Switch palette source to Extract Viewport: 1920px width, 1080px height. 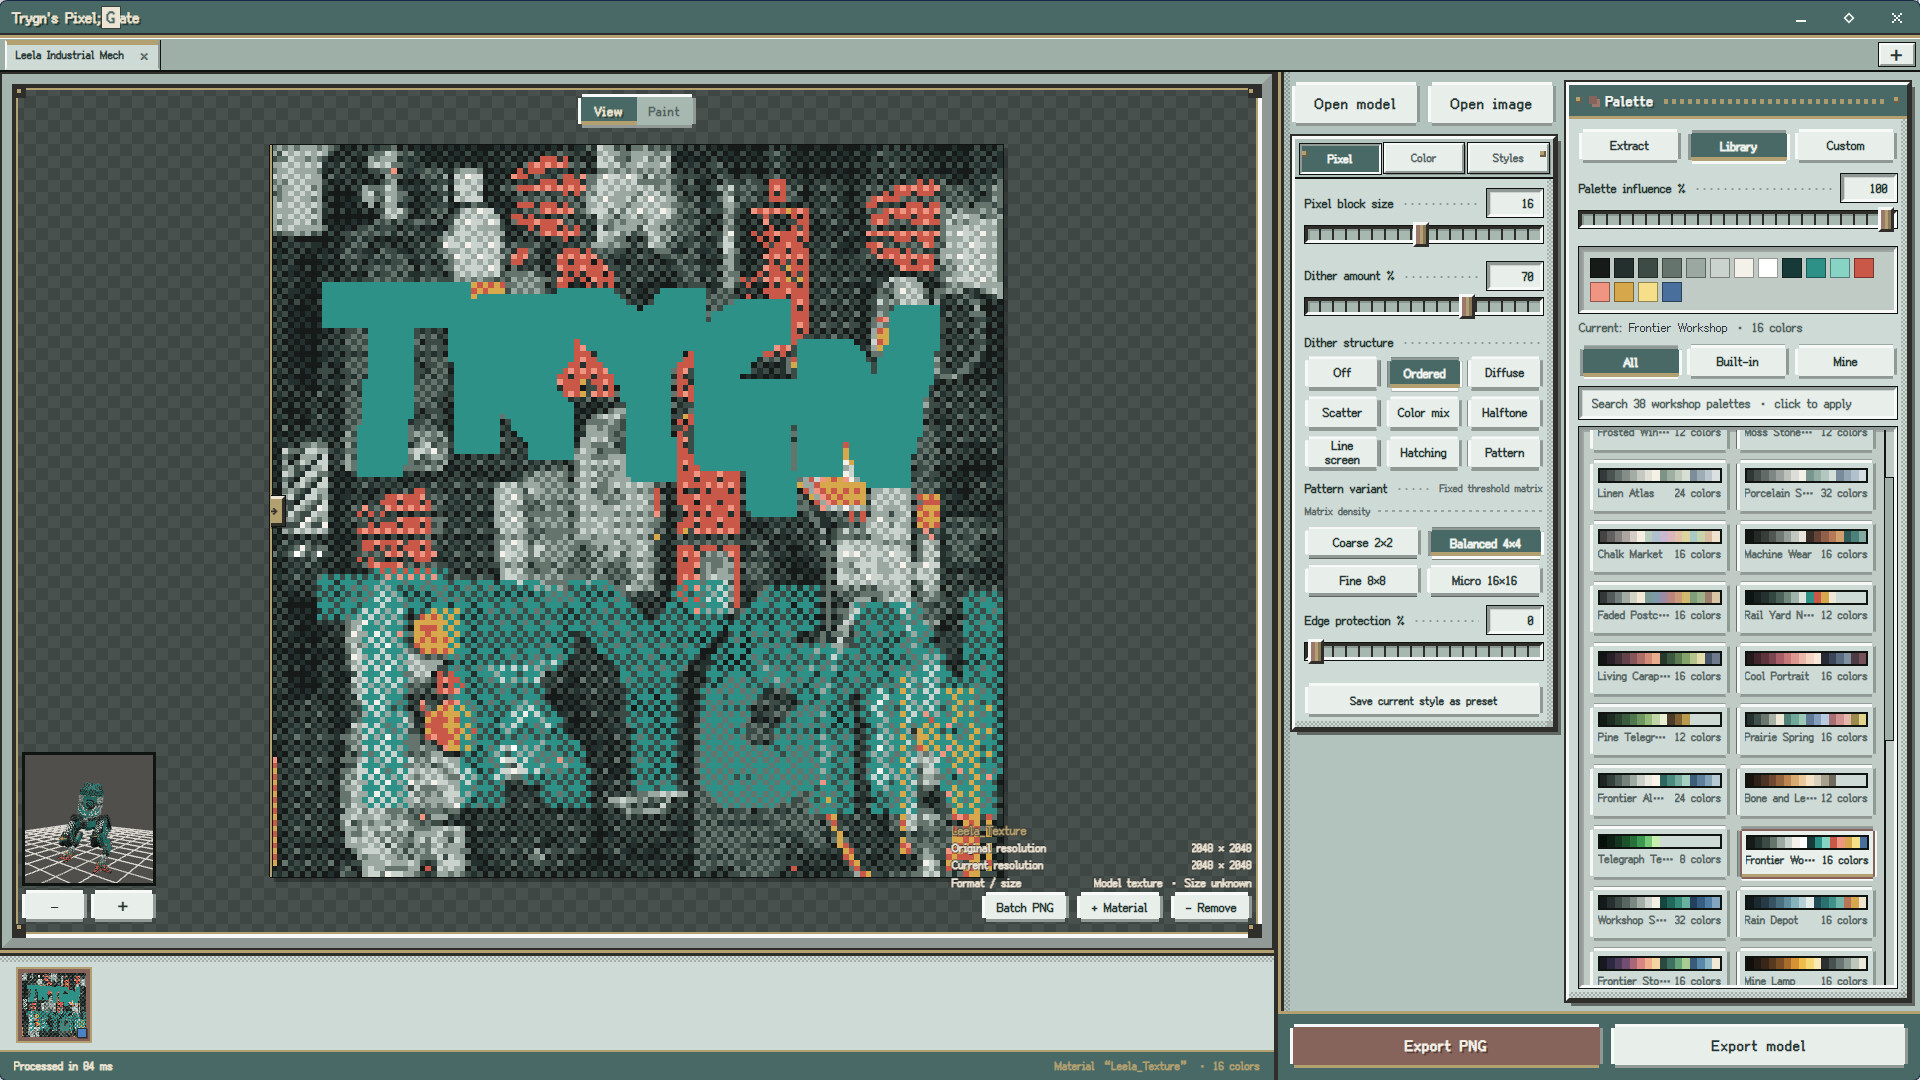(x=1629, y=146)
